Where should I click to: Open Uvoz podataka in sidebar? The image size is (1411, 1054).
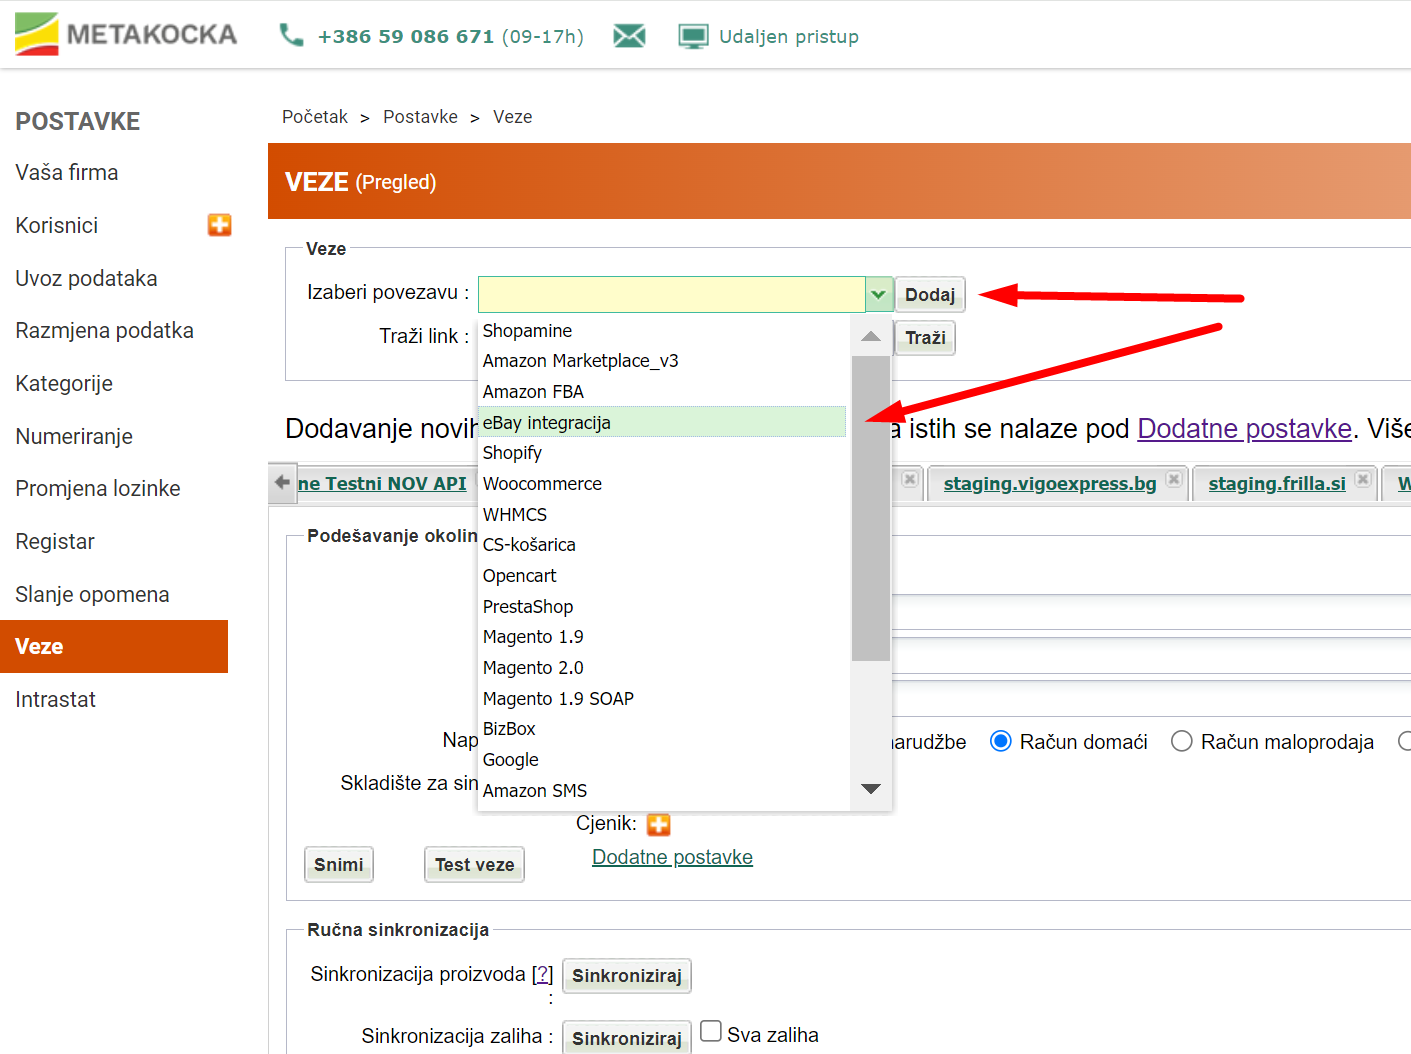86,278
